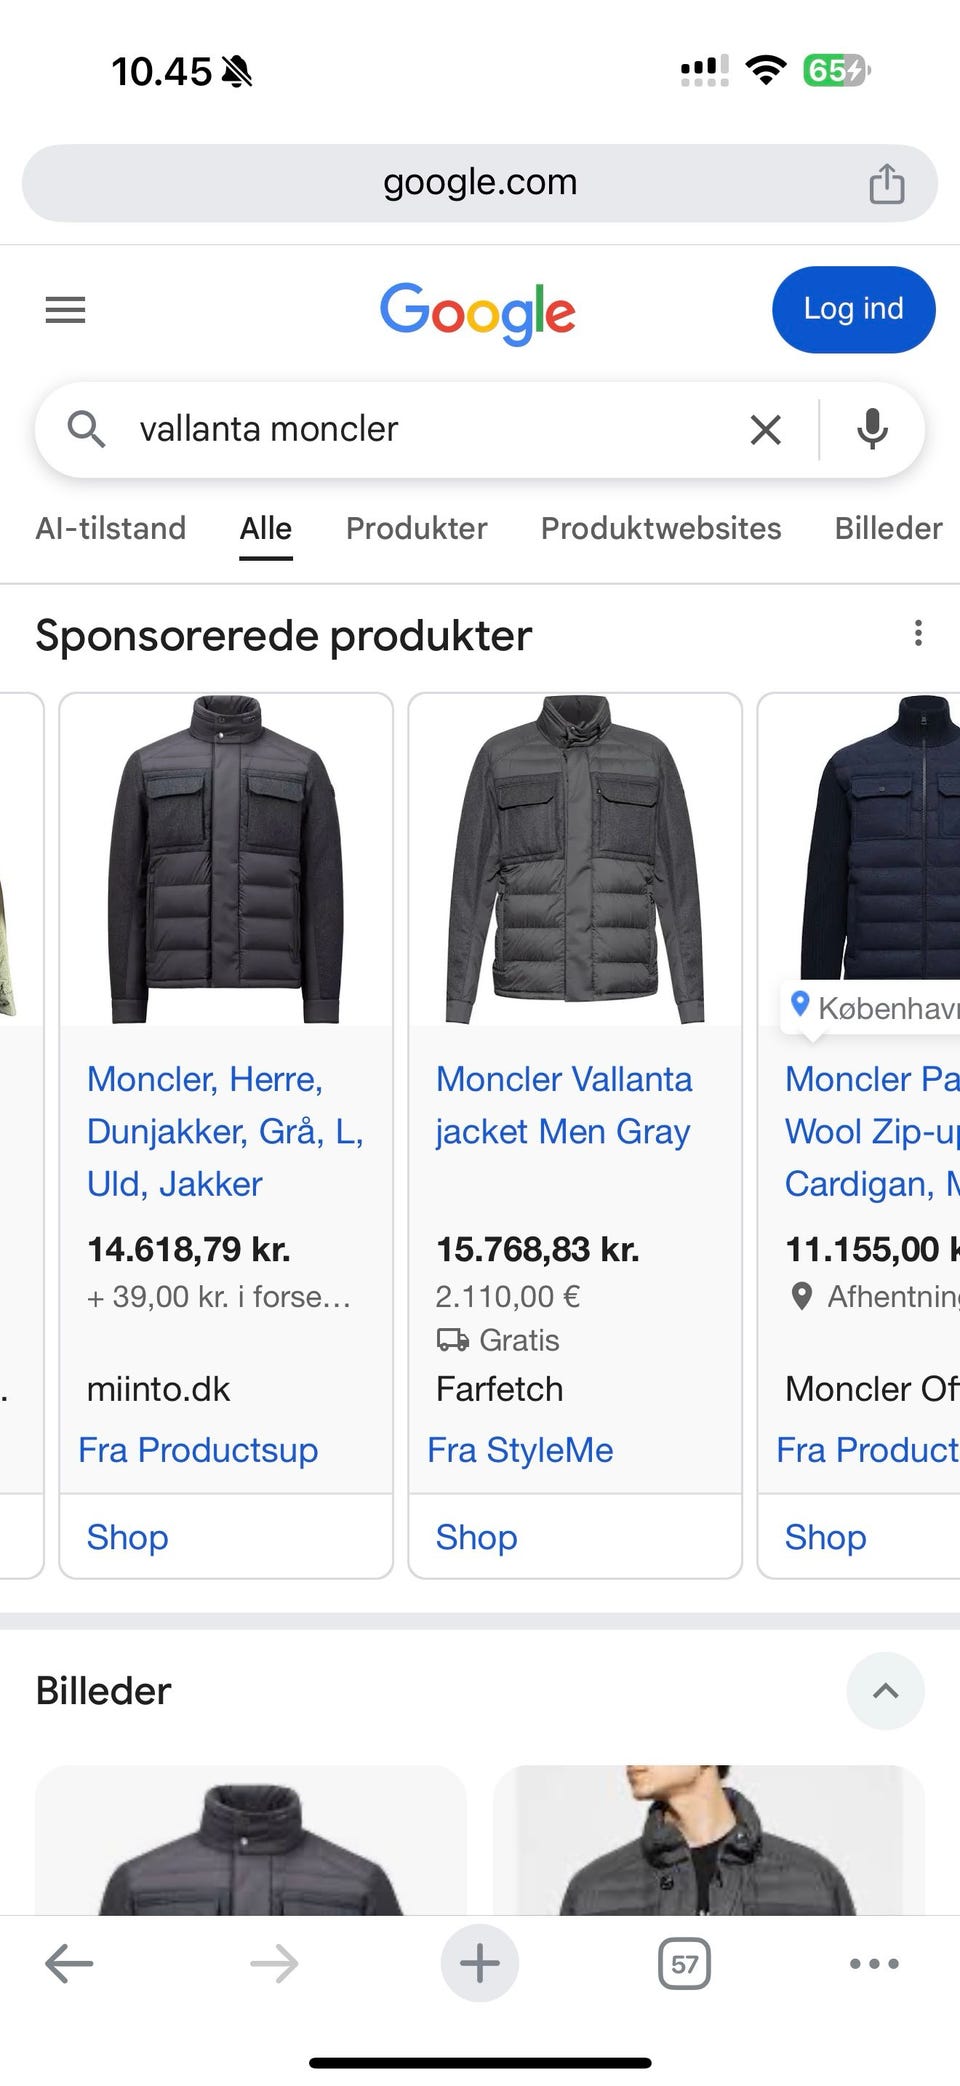
Task: Click Shop under the miinto.dk product
Action: [x=128, y=1537]
